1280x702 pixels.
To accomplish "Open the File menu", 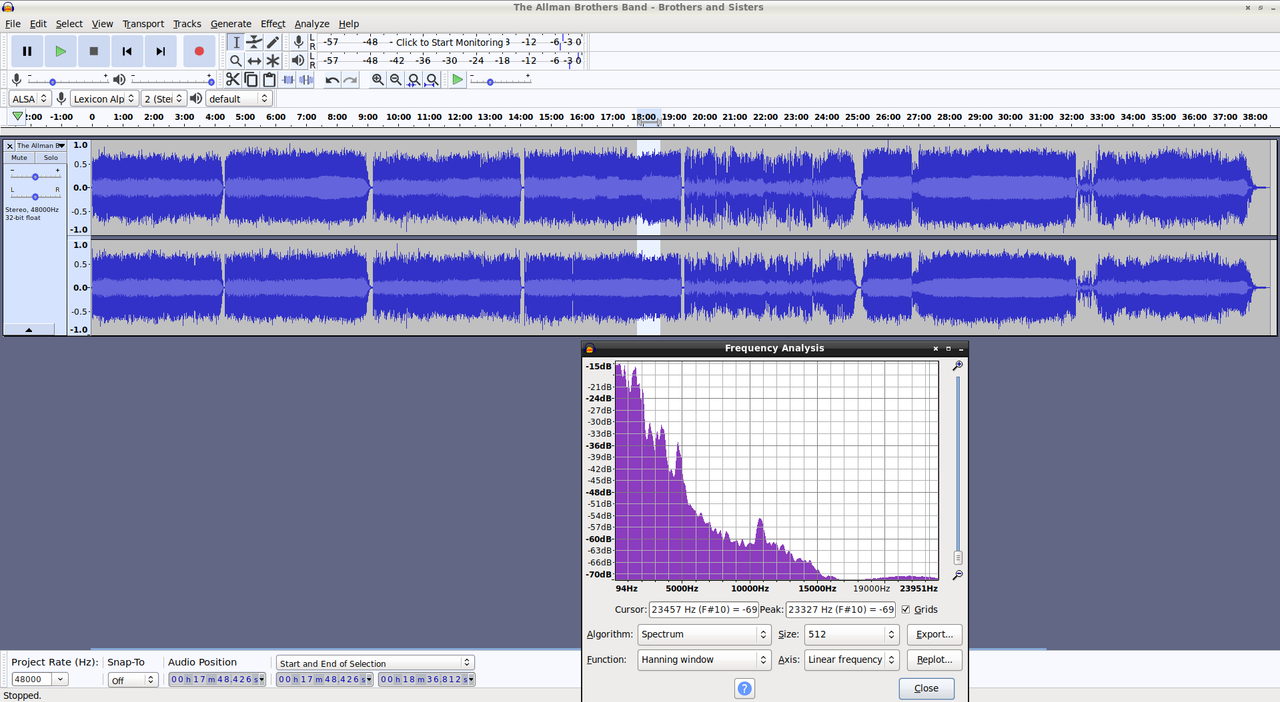I will tap(13, 23).
